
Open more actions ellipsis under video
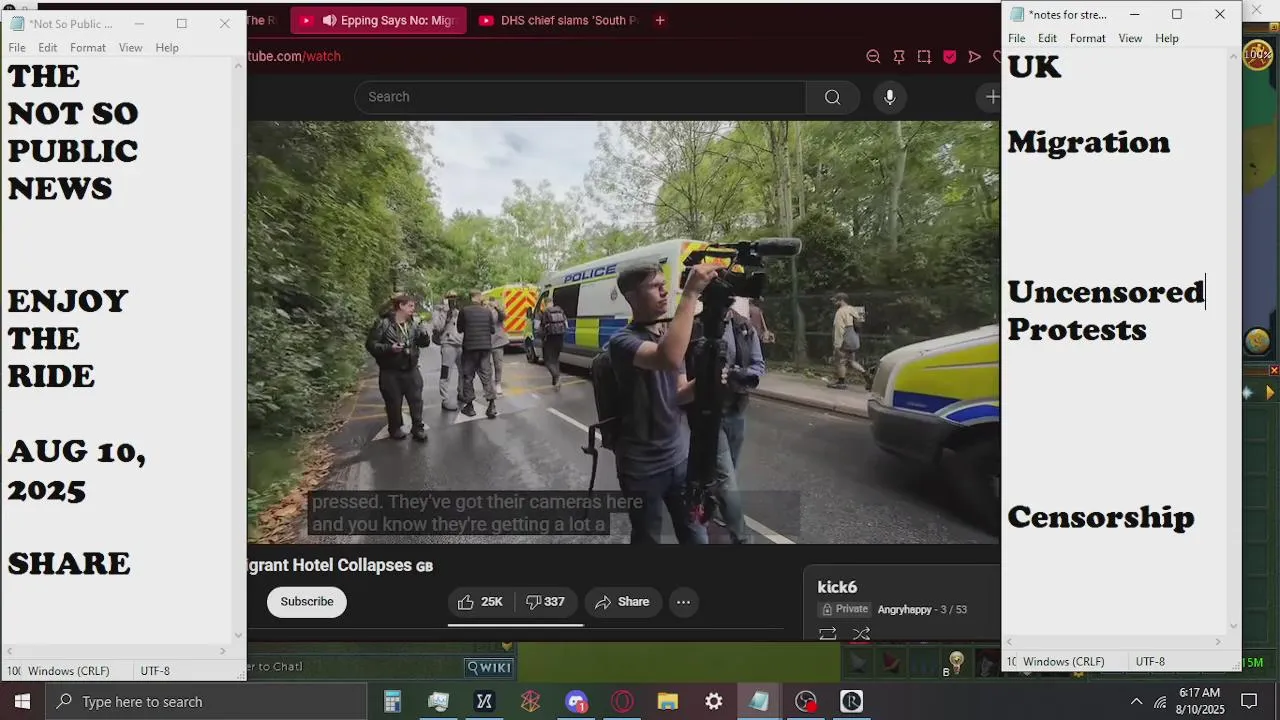point(683,602)
